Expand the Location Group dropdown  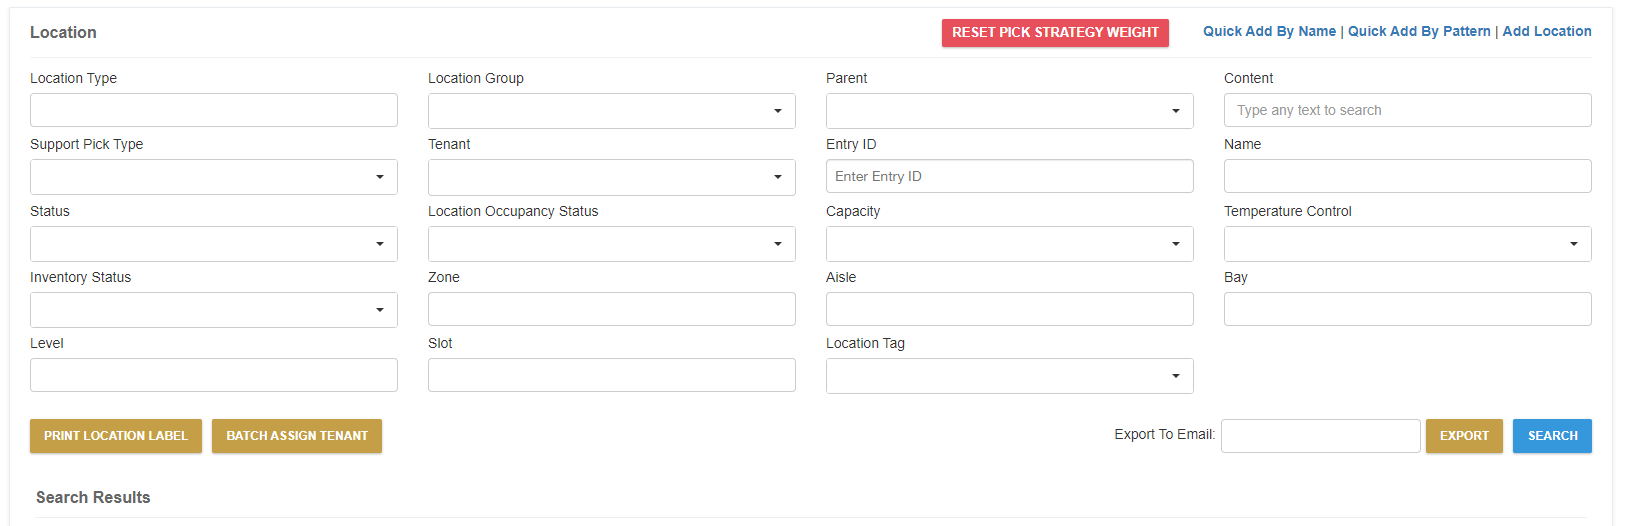tap(612, 111)
